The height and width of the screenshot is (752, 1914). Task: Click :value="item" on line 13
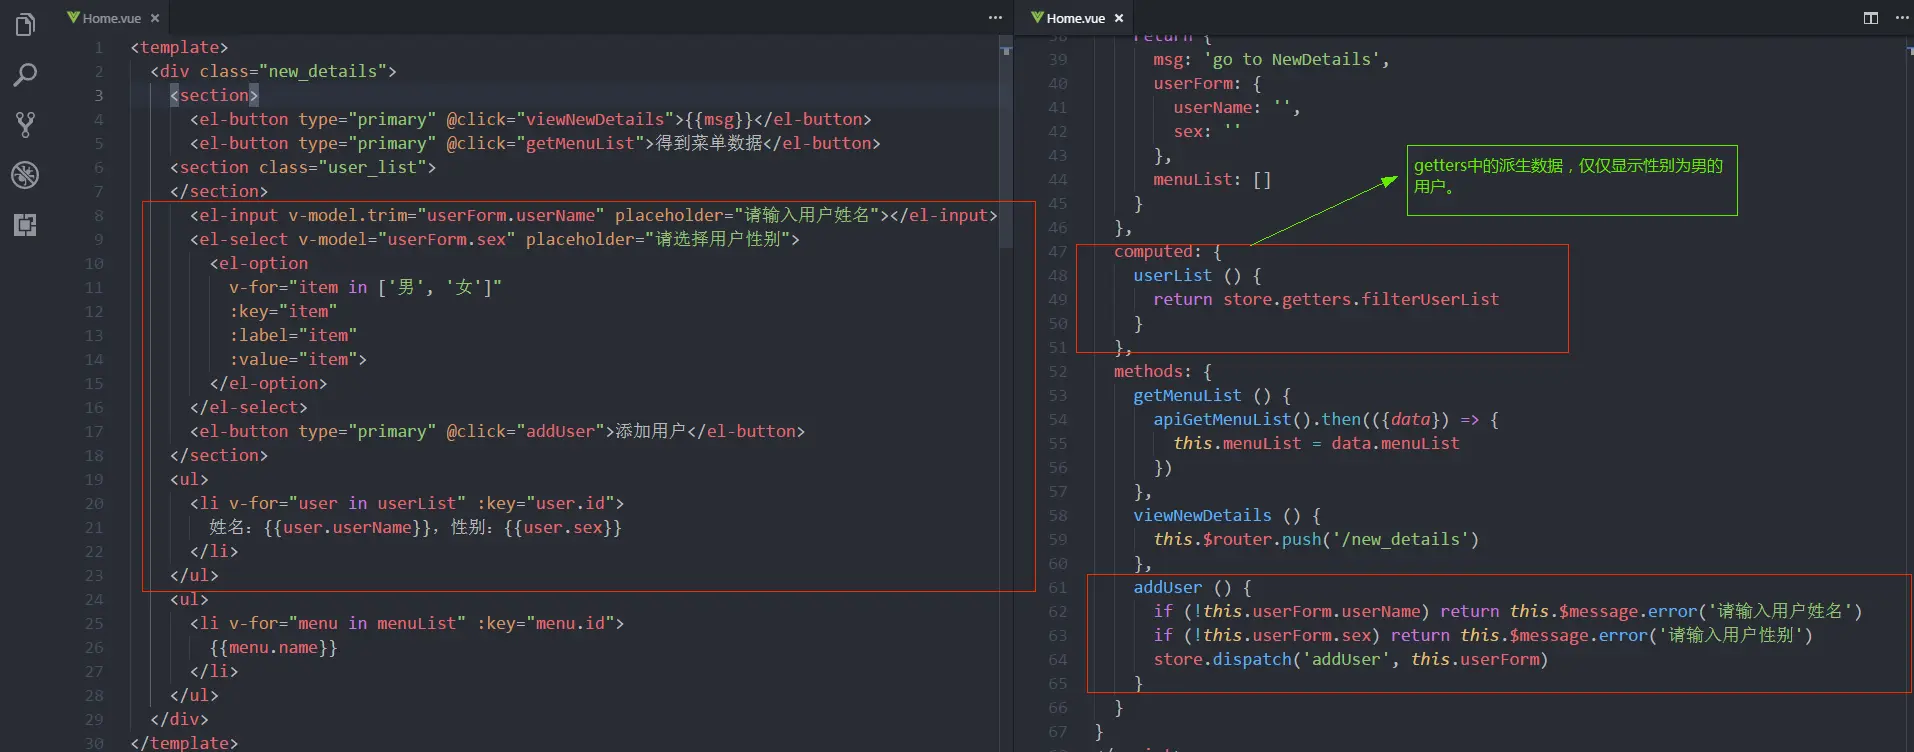293,359
